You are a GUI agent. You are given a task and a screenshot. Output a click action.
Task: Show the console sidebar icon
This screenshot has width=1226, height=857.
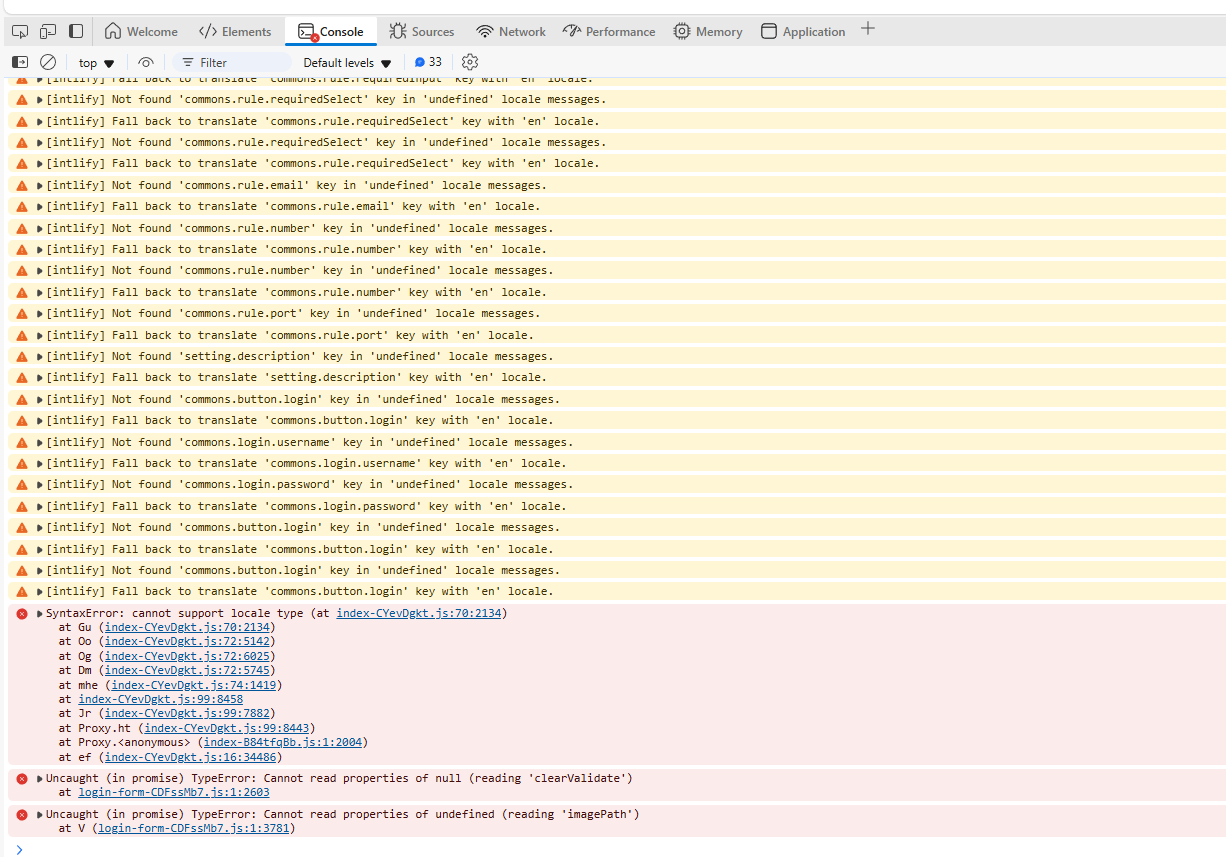[x=20, y=62]
